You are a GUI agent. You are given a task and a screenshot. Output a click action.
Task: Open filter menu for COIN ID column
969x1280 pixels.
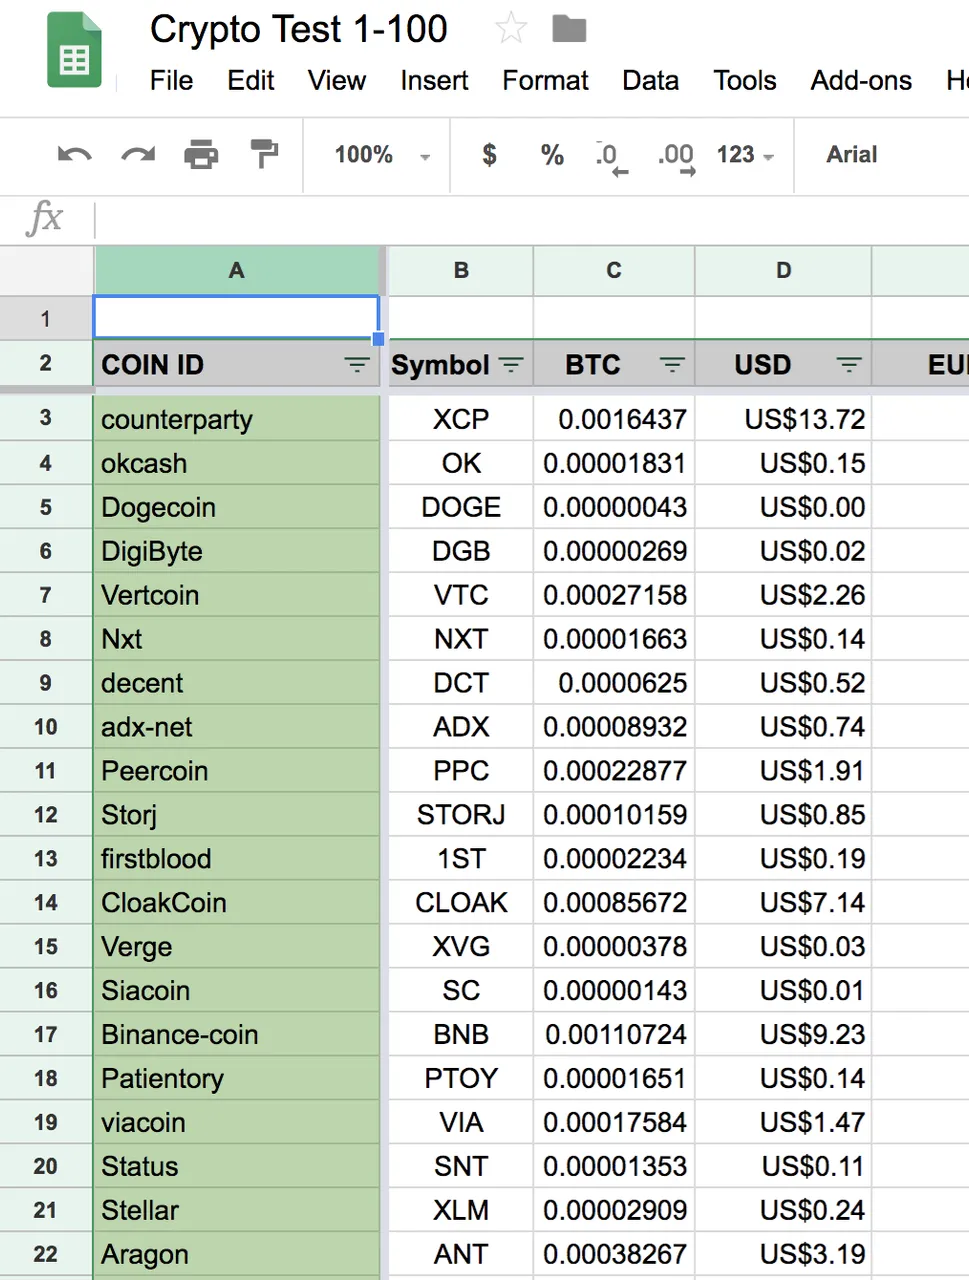(357, 365)
